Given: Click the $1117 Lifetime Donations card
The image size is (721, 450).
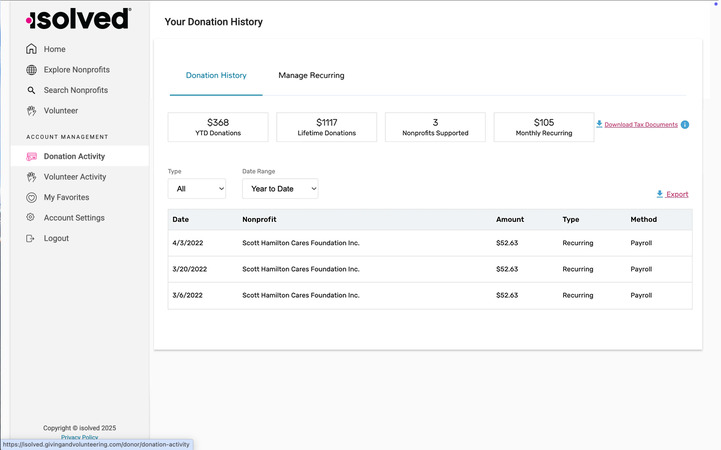Looking at the screenshot, I should pos(326,127).
